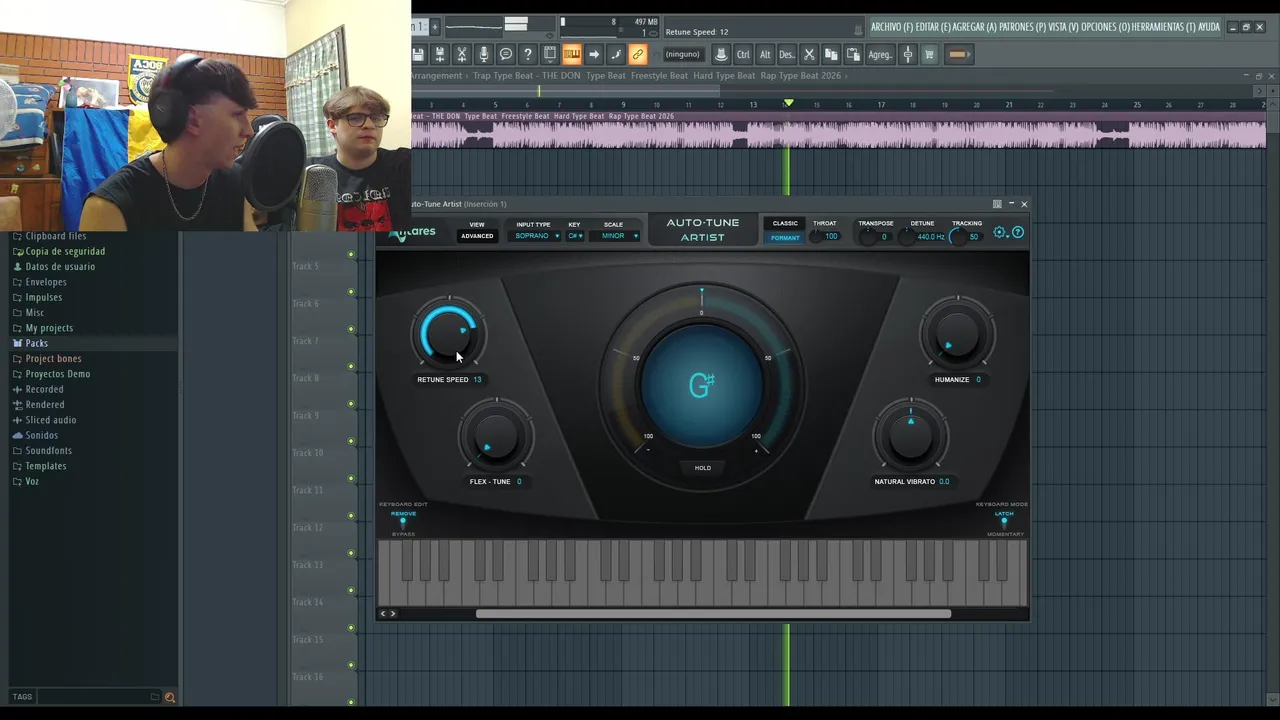
Task: Click the scissors cut icon beside Des.
Action: [810, 54]
